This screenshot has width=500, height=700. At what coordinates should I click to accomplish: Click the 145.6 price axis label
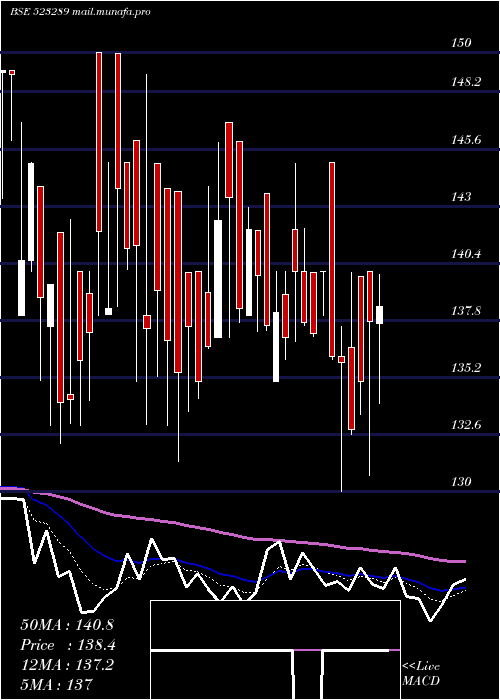point(466,140)
